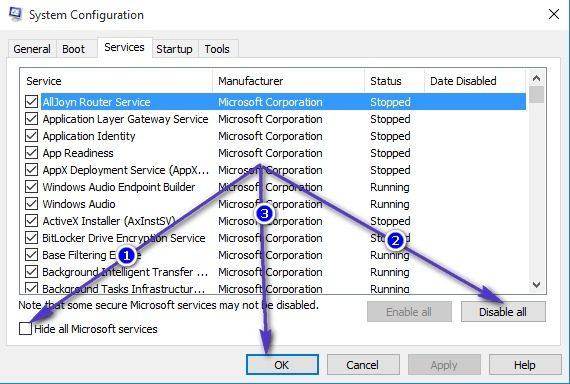Click Running status of Background Intelligent Transfer
The width and height of the screenshot is (570, 384).
click(390, 272)
